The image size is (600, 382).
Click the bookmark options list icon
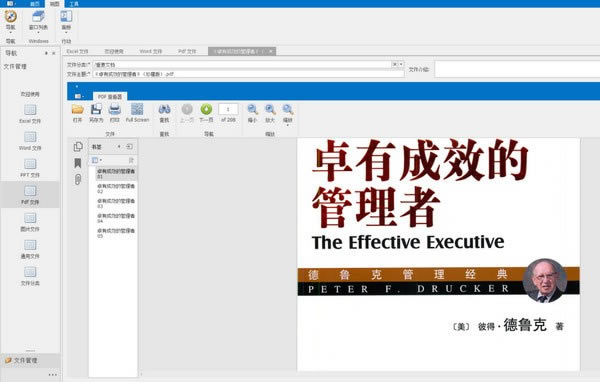click(96, 160)
